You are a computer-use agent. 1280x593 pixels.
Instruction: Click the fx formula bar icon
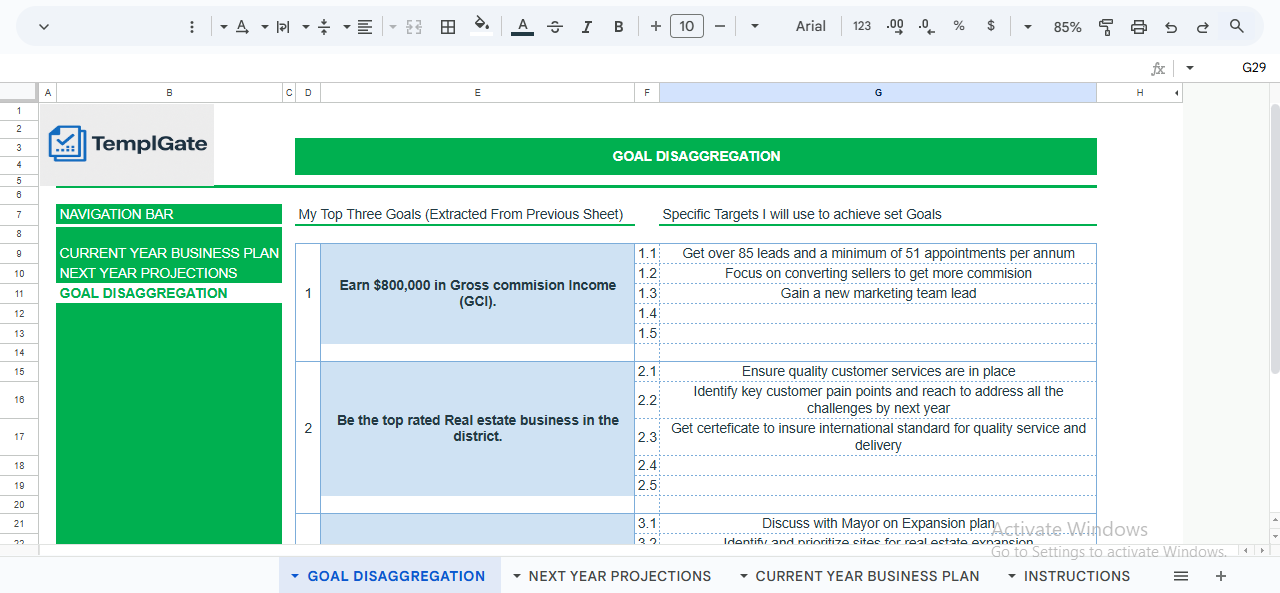(1158, 68)
